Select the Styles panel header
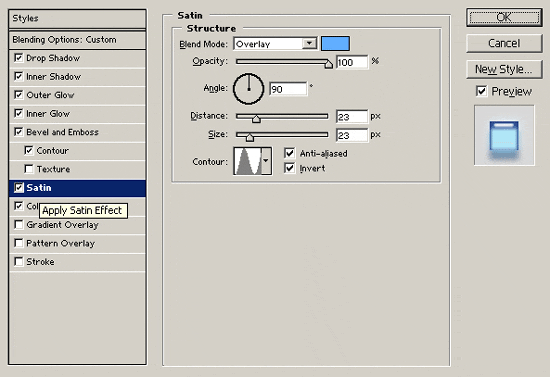Image resolution: width=550 pixels, height=377 pixels. point(77,19)
